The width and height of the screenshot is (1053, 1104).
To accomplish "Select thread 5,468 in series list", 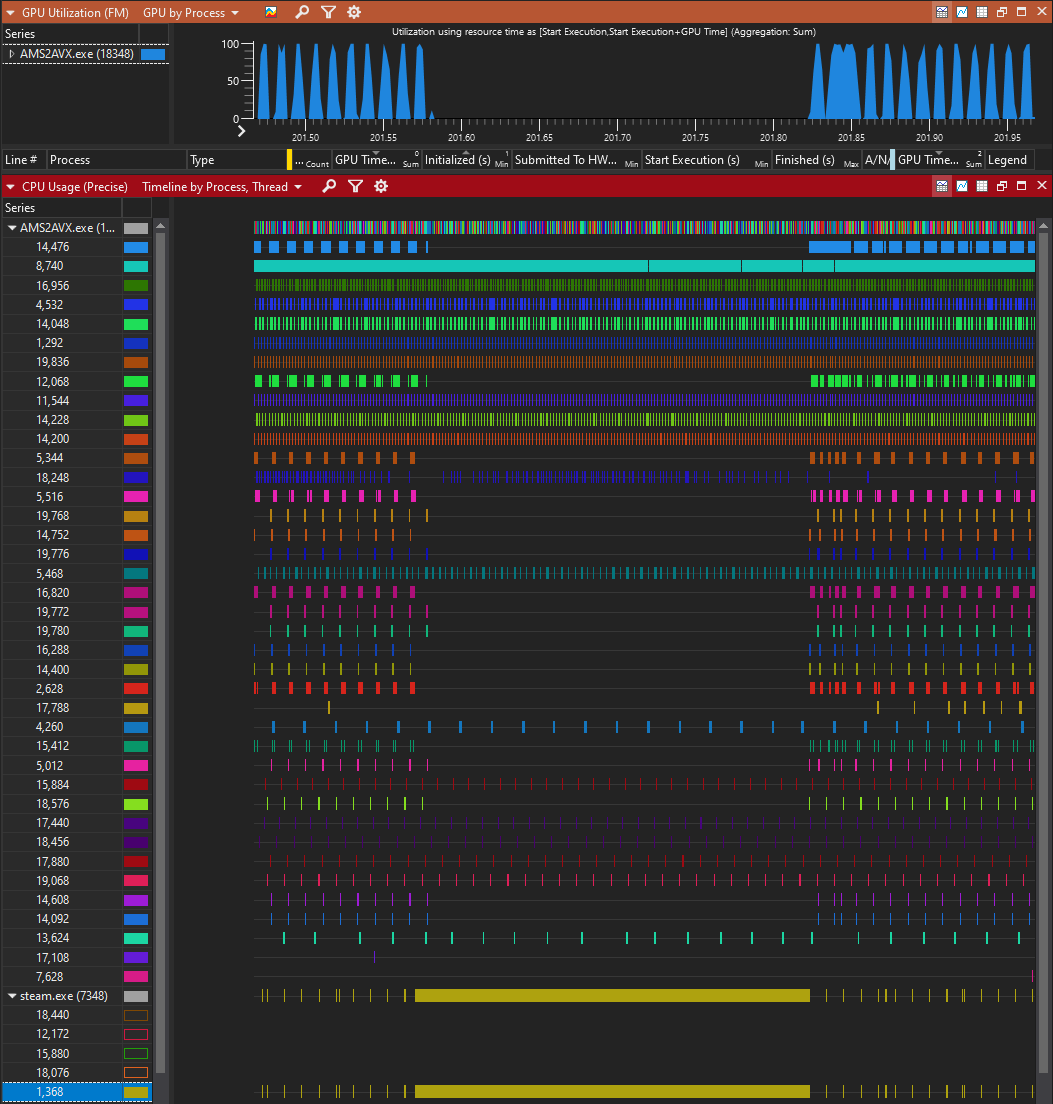I will pyautogui.click(x=49, y=574).
